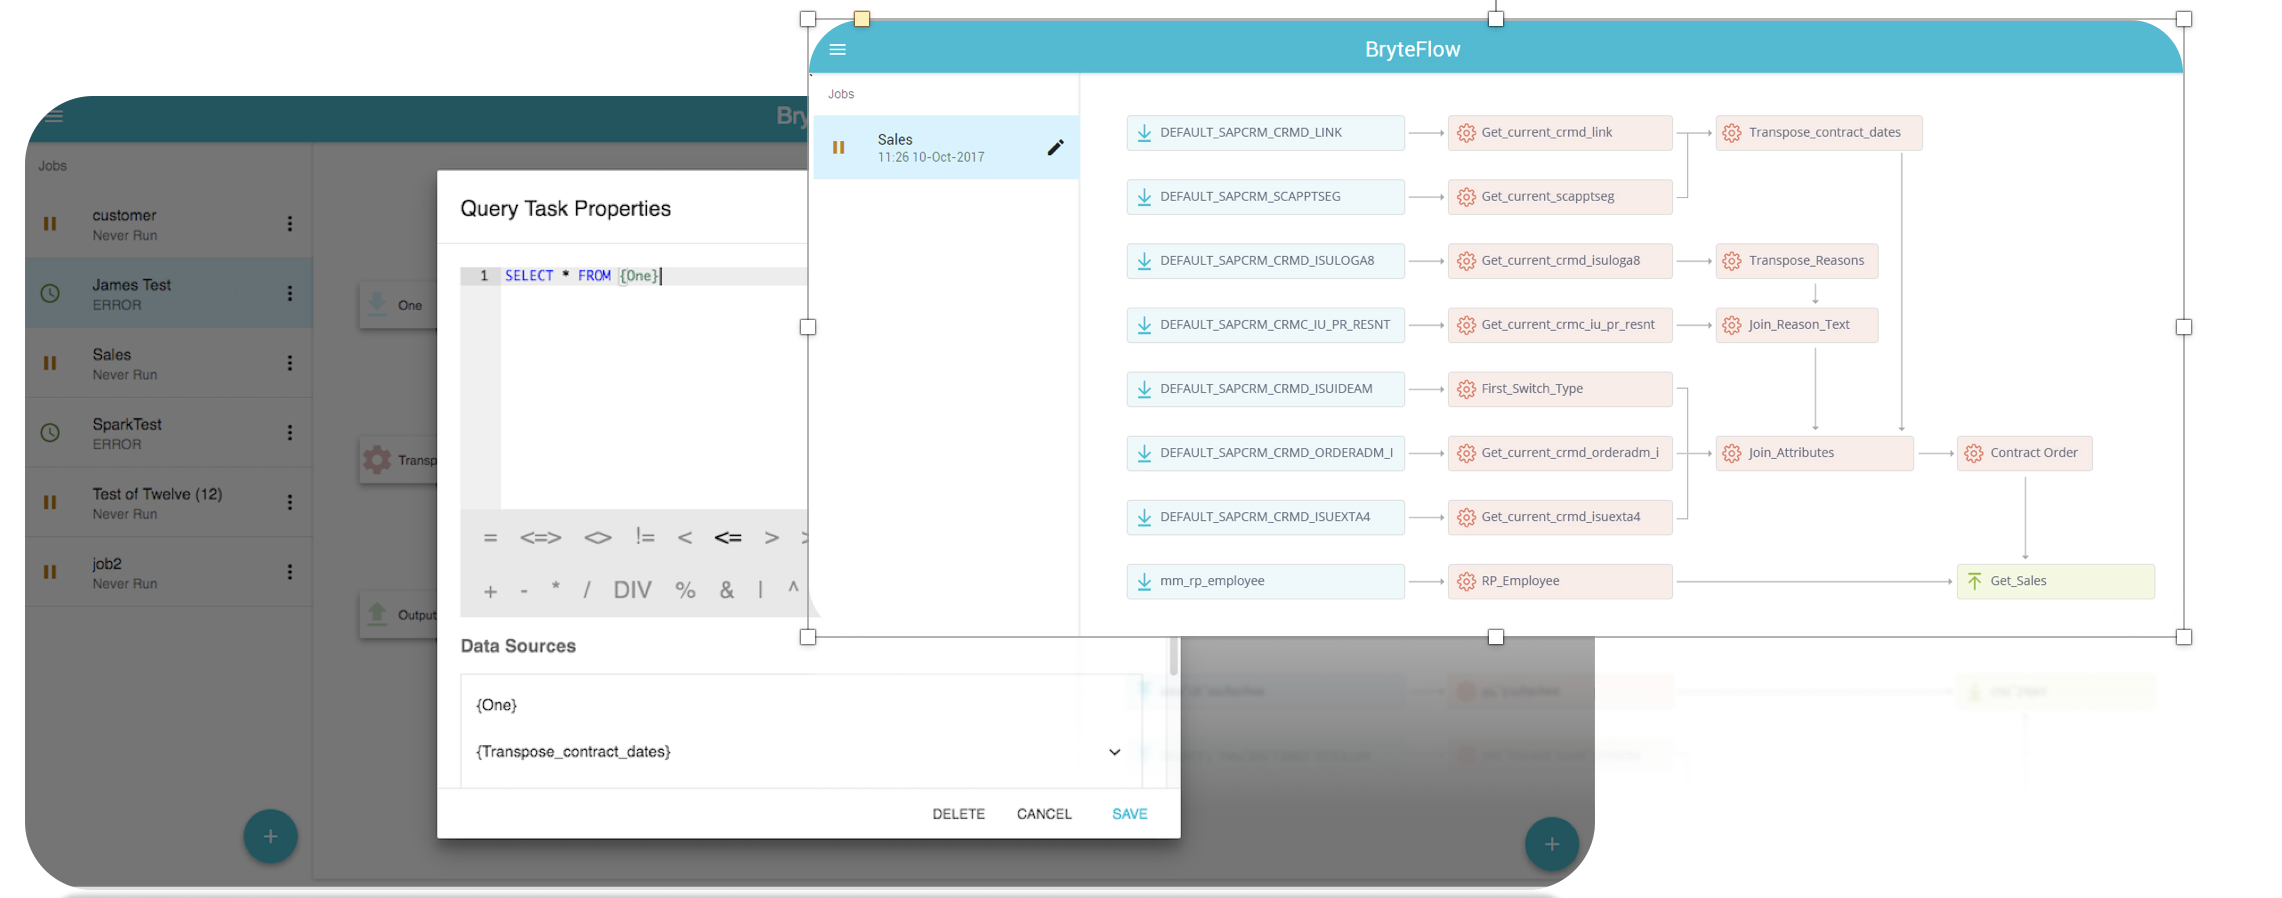The image size is (2282, 898).
Task: Open the three-dot menu for Test of Twelve
Action: (290, 502)
